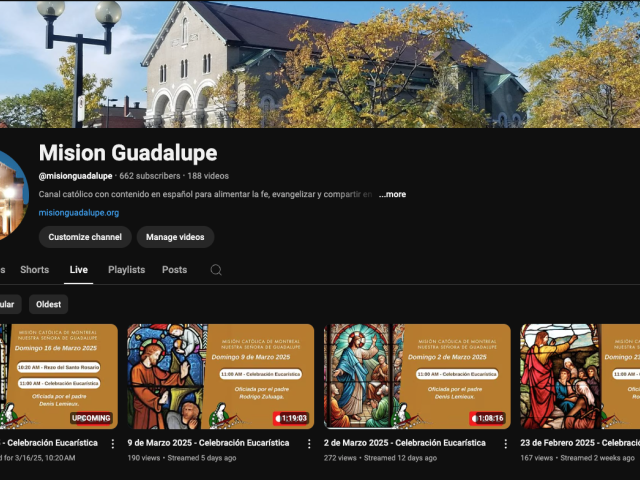Open options menu for the upcoming 16 de Marzo video
This screenshot has width=640, height=480.
pyautogui.click(x=113, y=444)
